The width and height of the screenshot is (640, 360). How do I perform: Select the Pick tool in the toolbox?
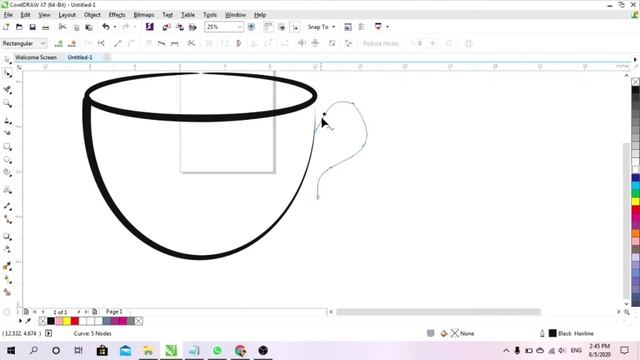click(x=7, y=60)
